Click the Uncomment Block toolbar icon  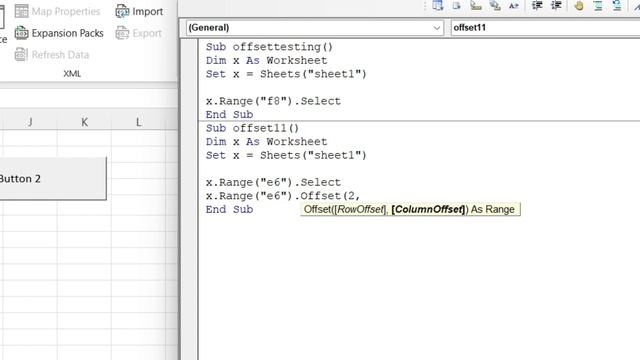point(617,5)
